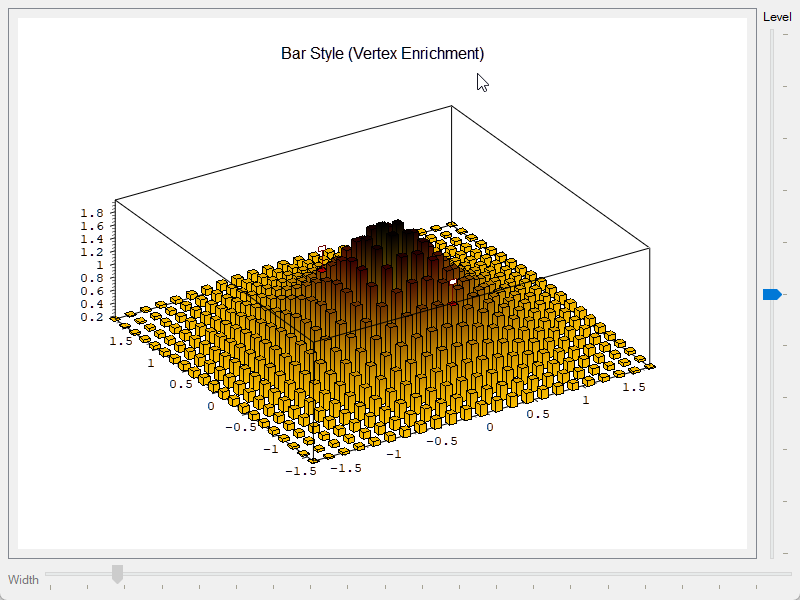The width and height of the screenshot is (800, 600).
Task: Click the -0.5 label on the right horizontal axis
Action: pos(442,441)
